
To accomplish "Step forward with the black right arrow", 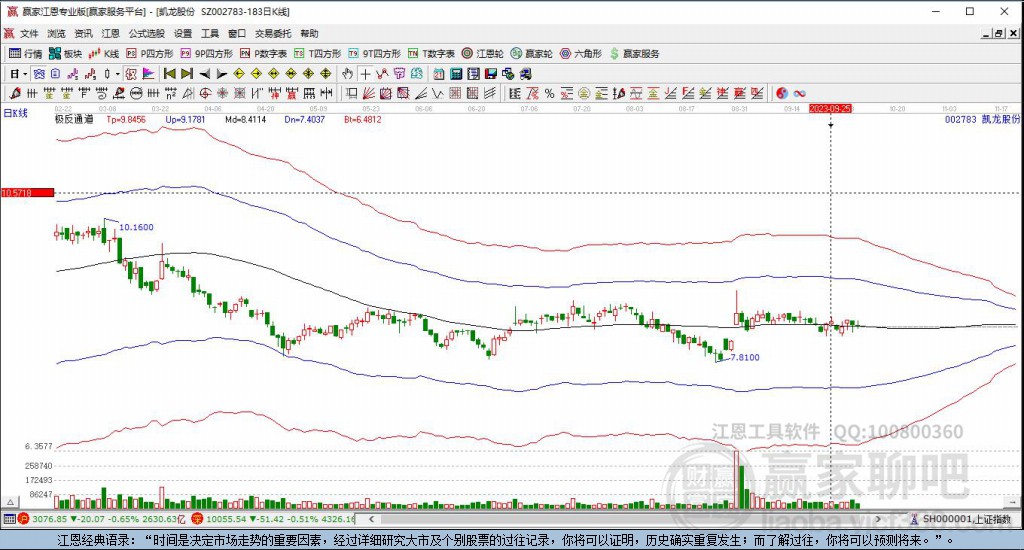I will 222,74.
